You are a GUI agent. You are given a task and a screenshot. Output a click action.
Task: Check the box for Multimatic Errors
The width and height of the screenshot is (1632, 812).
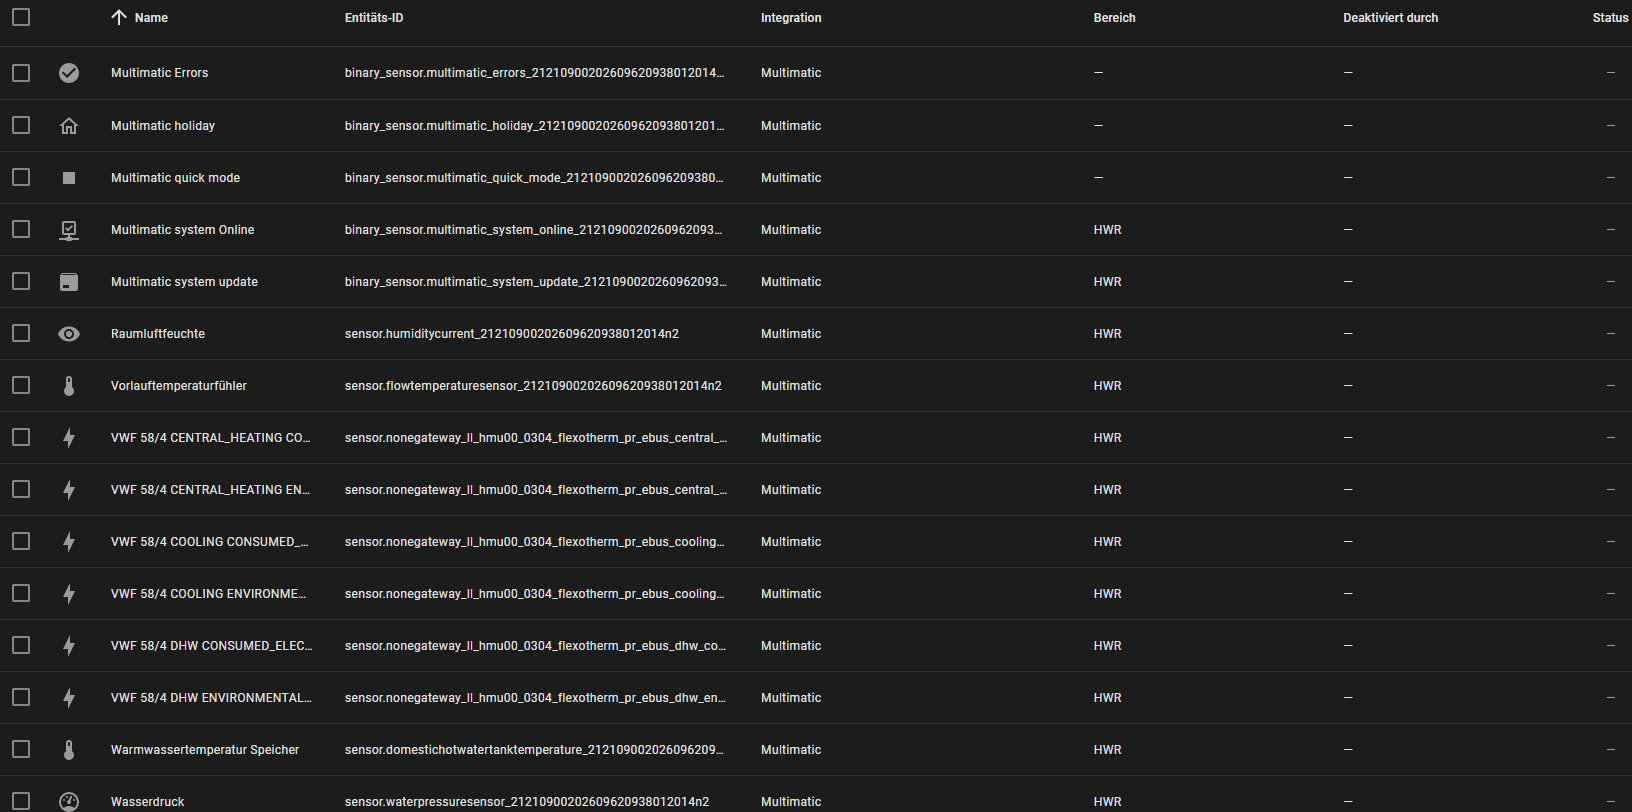[x=21, y=73]
